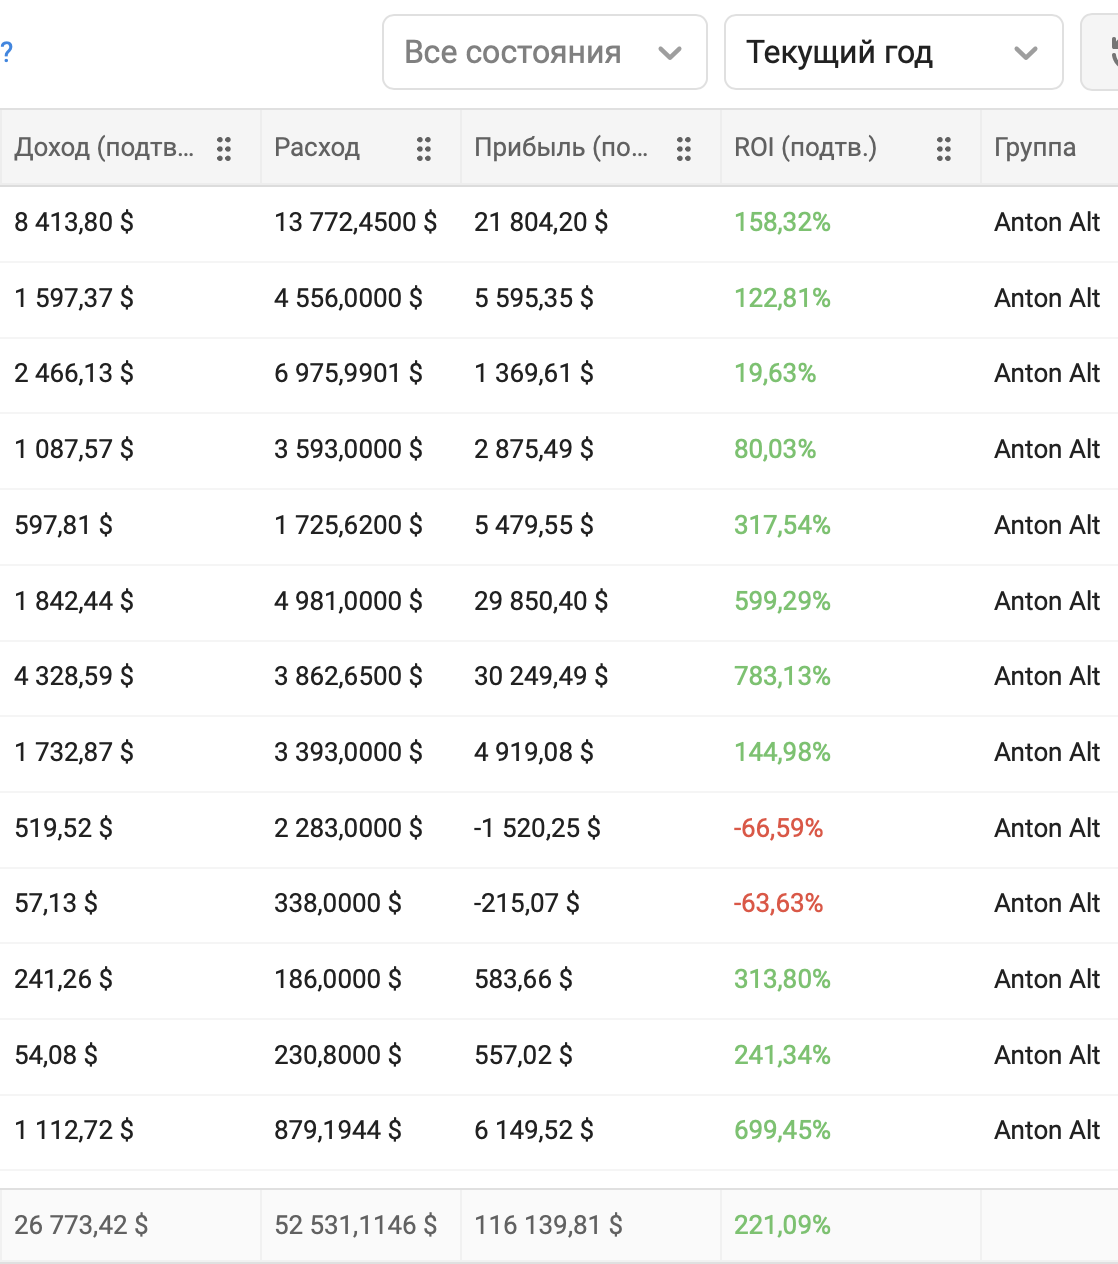This screenshot has height=1264, width=1118.
Task: Click the total income 26 773,42 $
Action: click(81, 1225)
